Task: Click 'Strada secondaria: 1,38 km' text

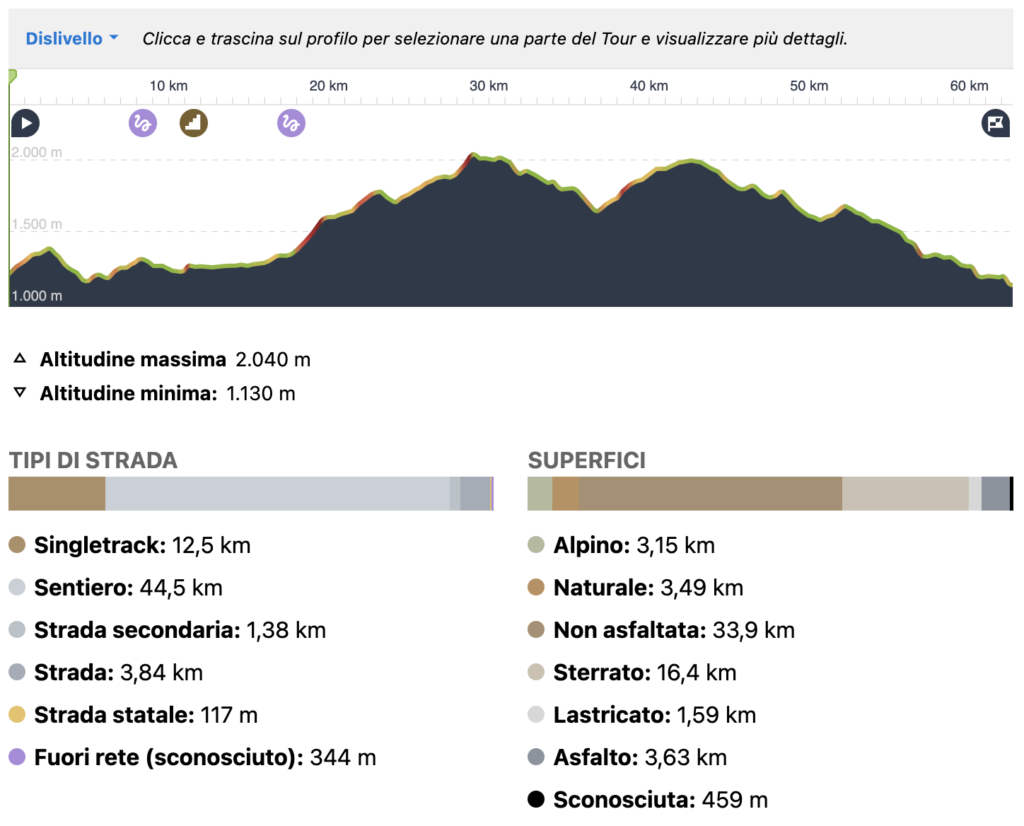Action: pos(180,630)
